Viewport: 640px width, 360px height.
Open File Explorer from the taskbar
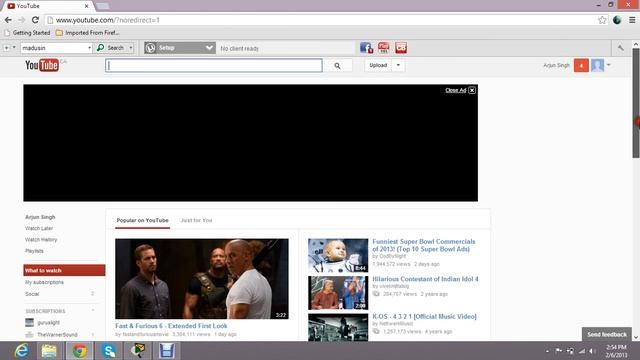(x=49, y=351)
